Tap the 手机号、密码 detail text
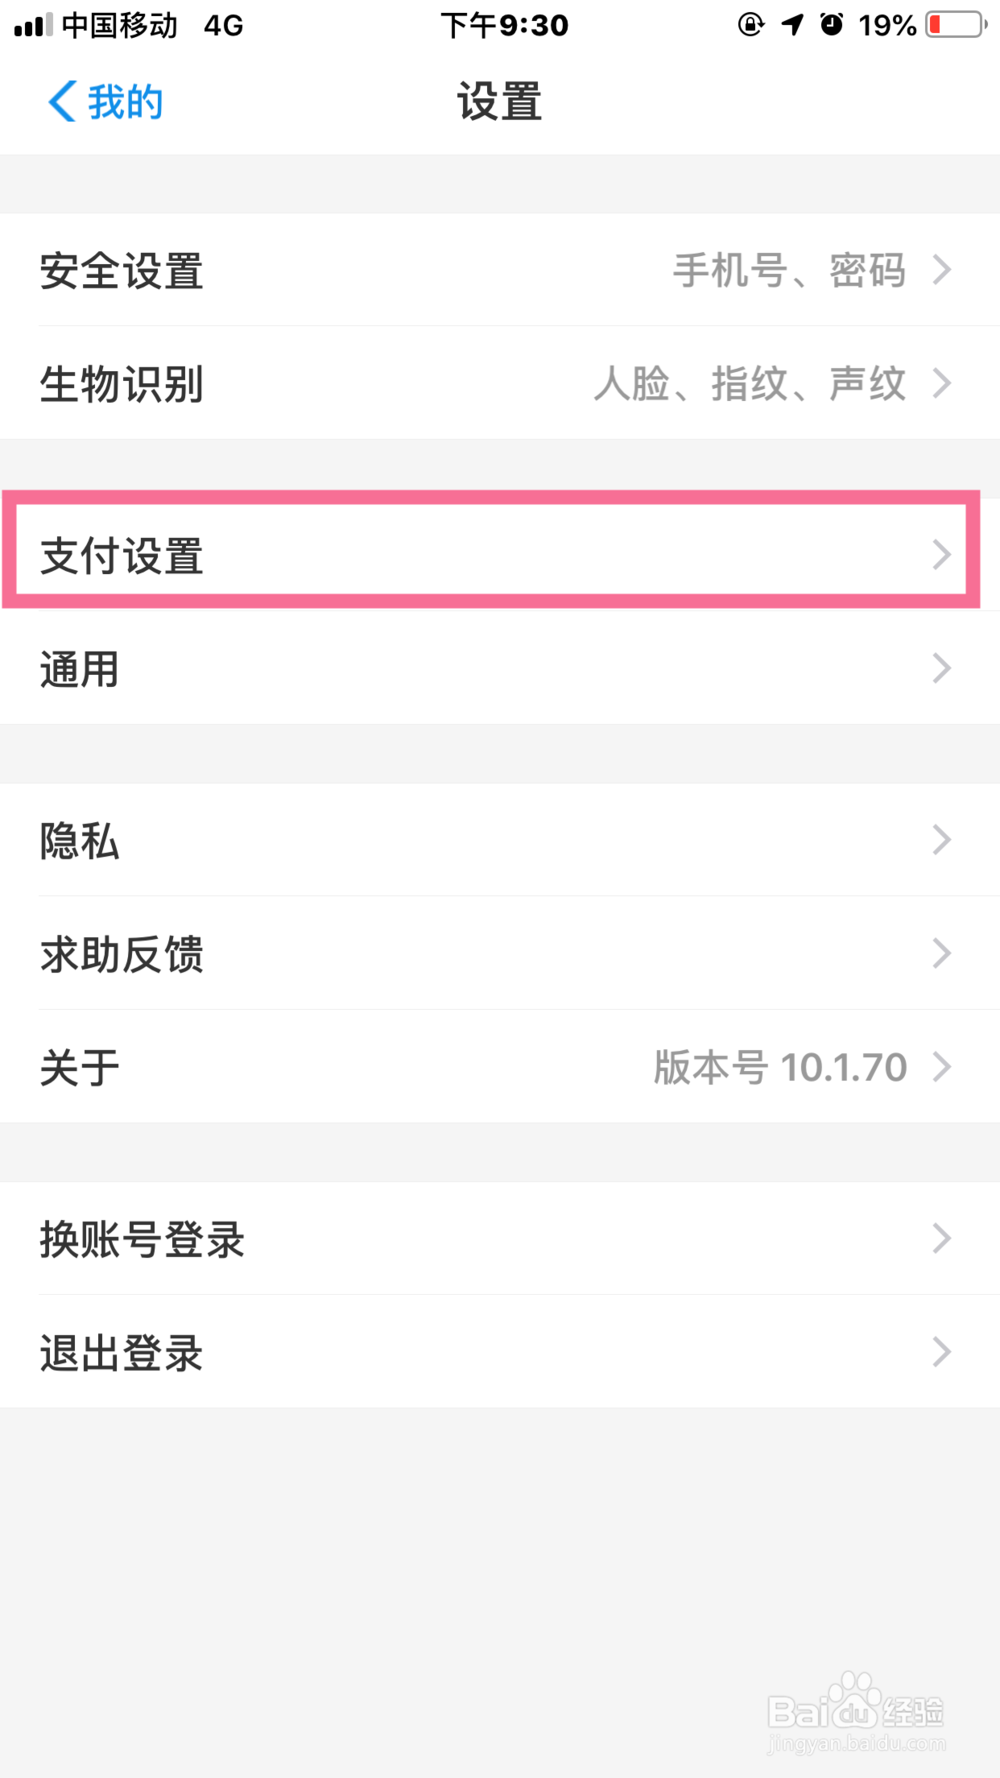This screenshot has height=1778, width=1000. point(789,270)
